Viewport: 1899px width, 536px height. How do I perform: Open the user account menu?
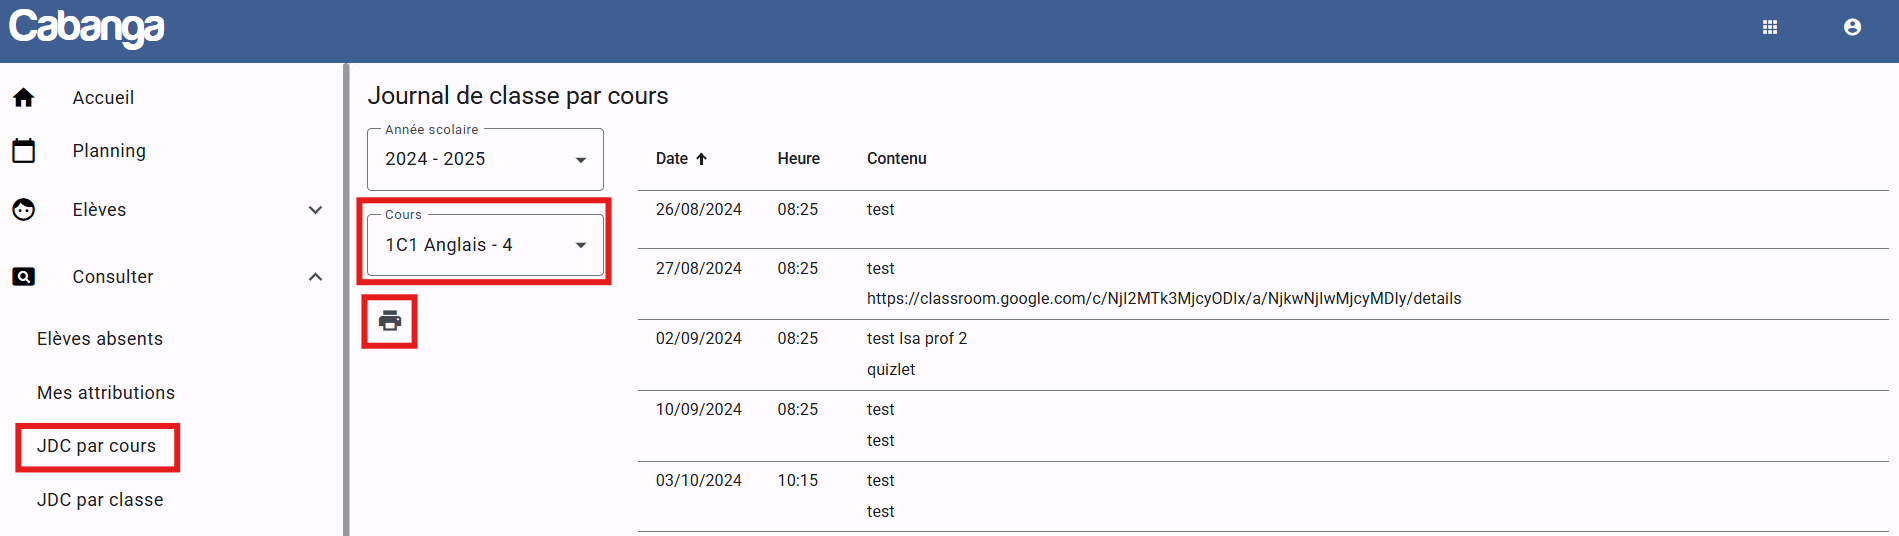[x=1852, y=27]
